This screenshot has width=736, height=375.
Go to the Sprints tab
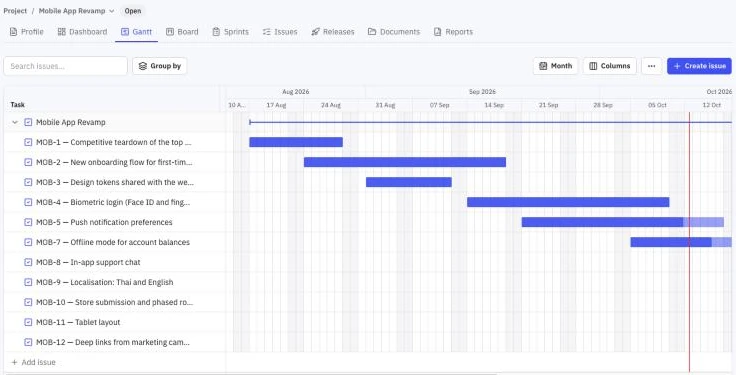230,32
